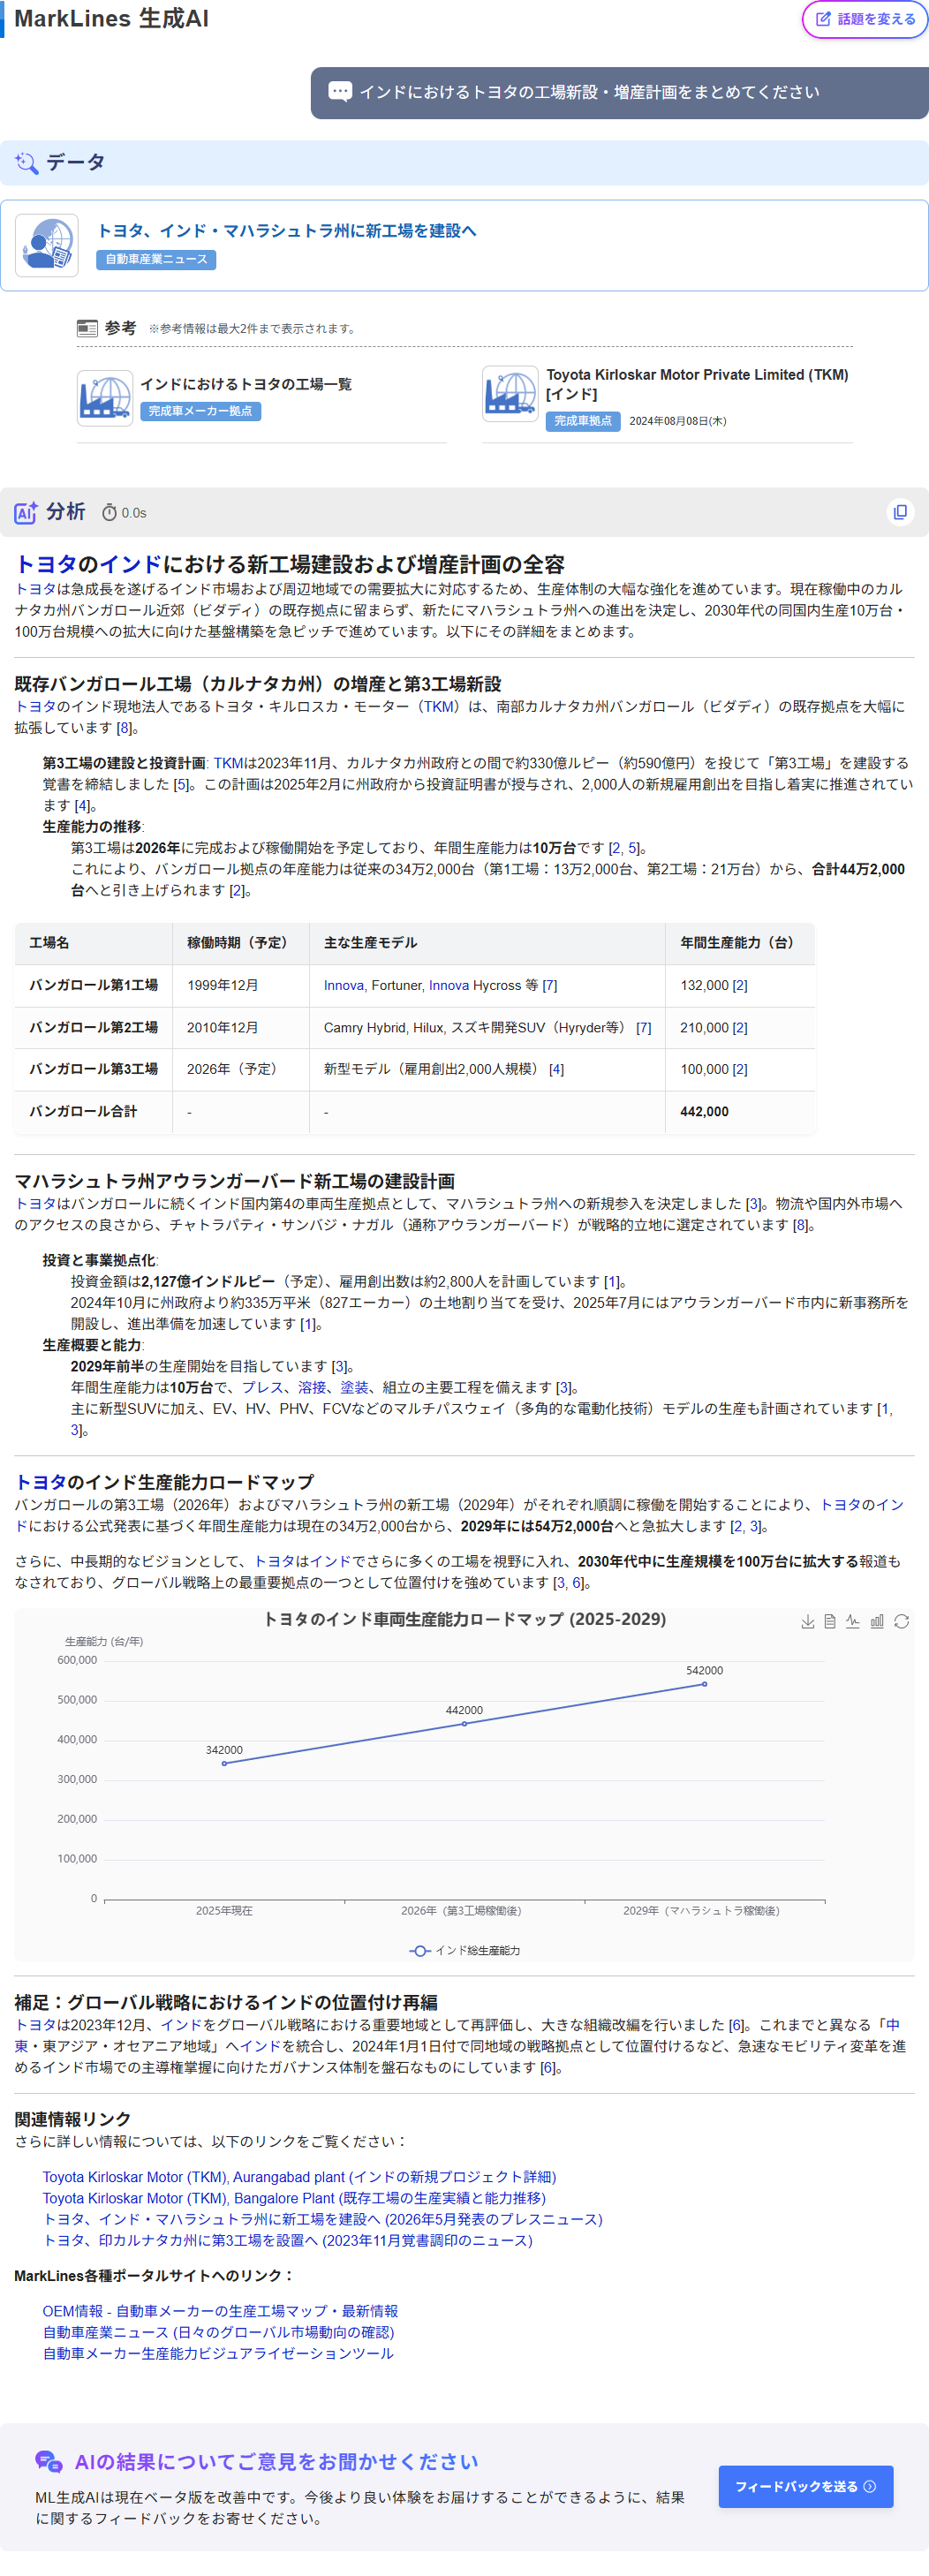Click the 完成車メーカー拠点 tag

click(x=200, y=411)
